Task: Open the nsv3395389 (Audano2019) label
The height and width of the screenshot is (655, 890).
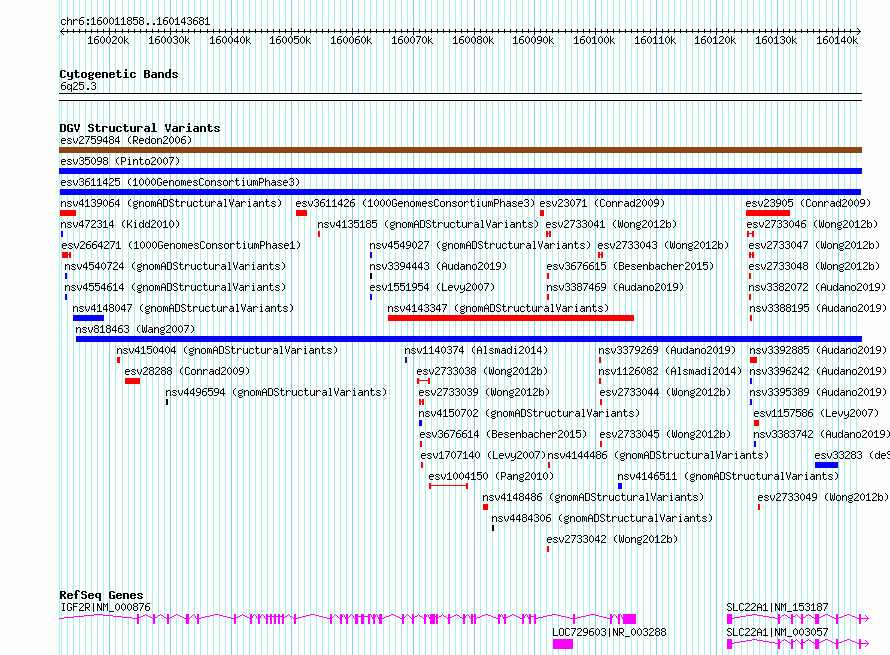Action: click(x=818, y=392)
